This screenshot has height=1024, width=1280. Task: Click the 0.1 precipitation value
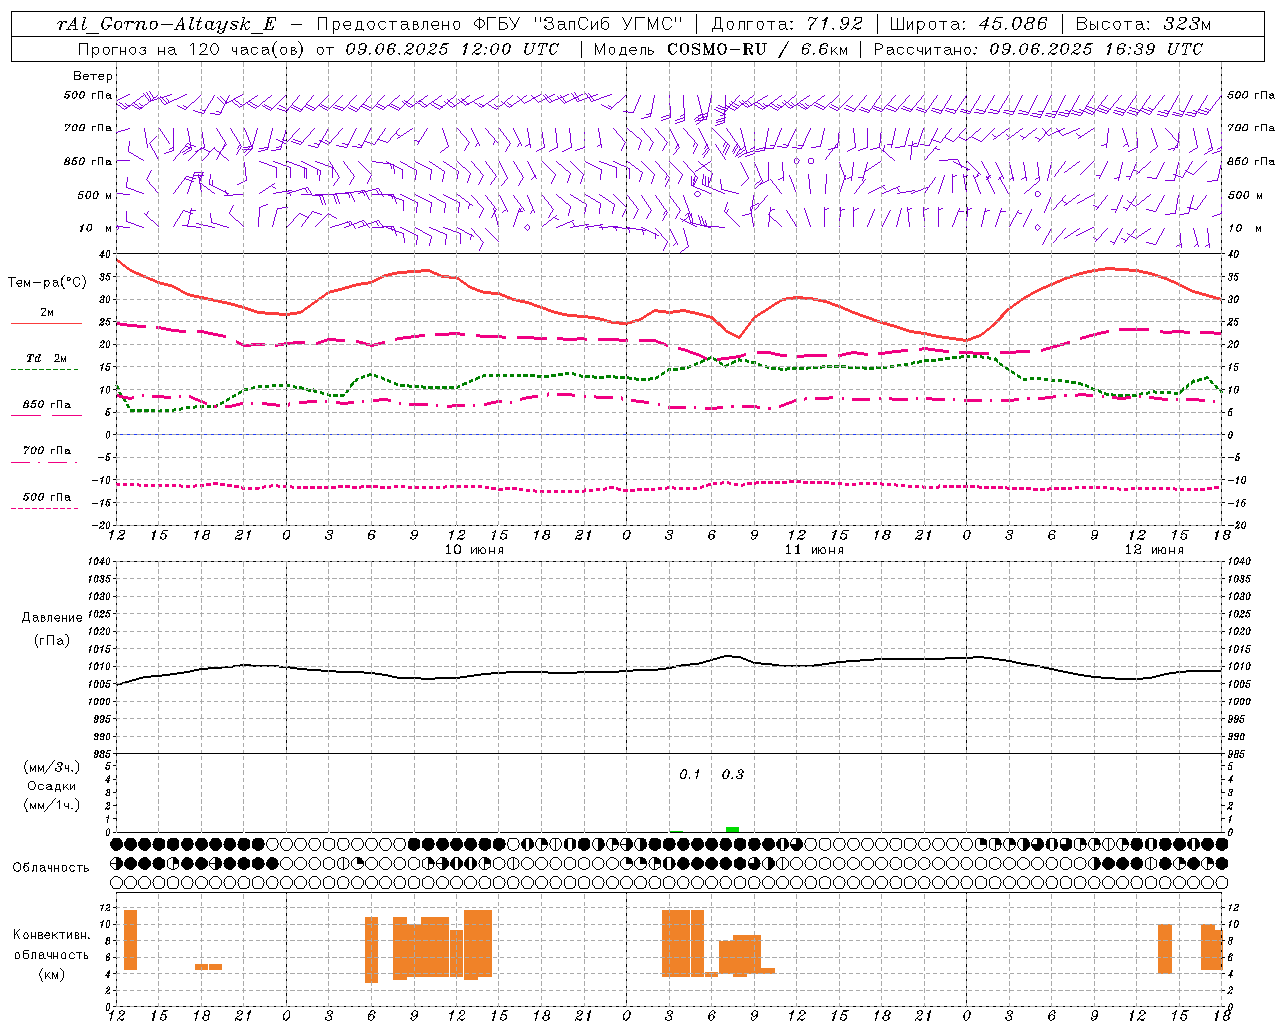[x=690, y=775]
